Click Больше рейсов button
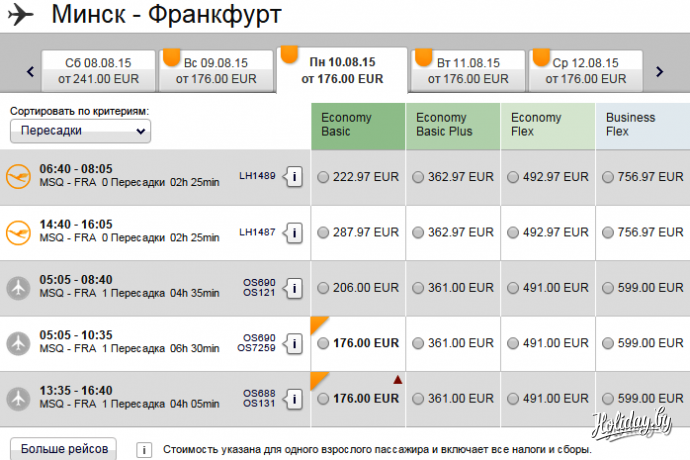This screenshot has width=690, height=460. tap(62, 449)
